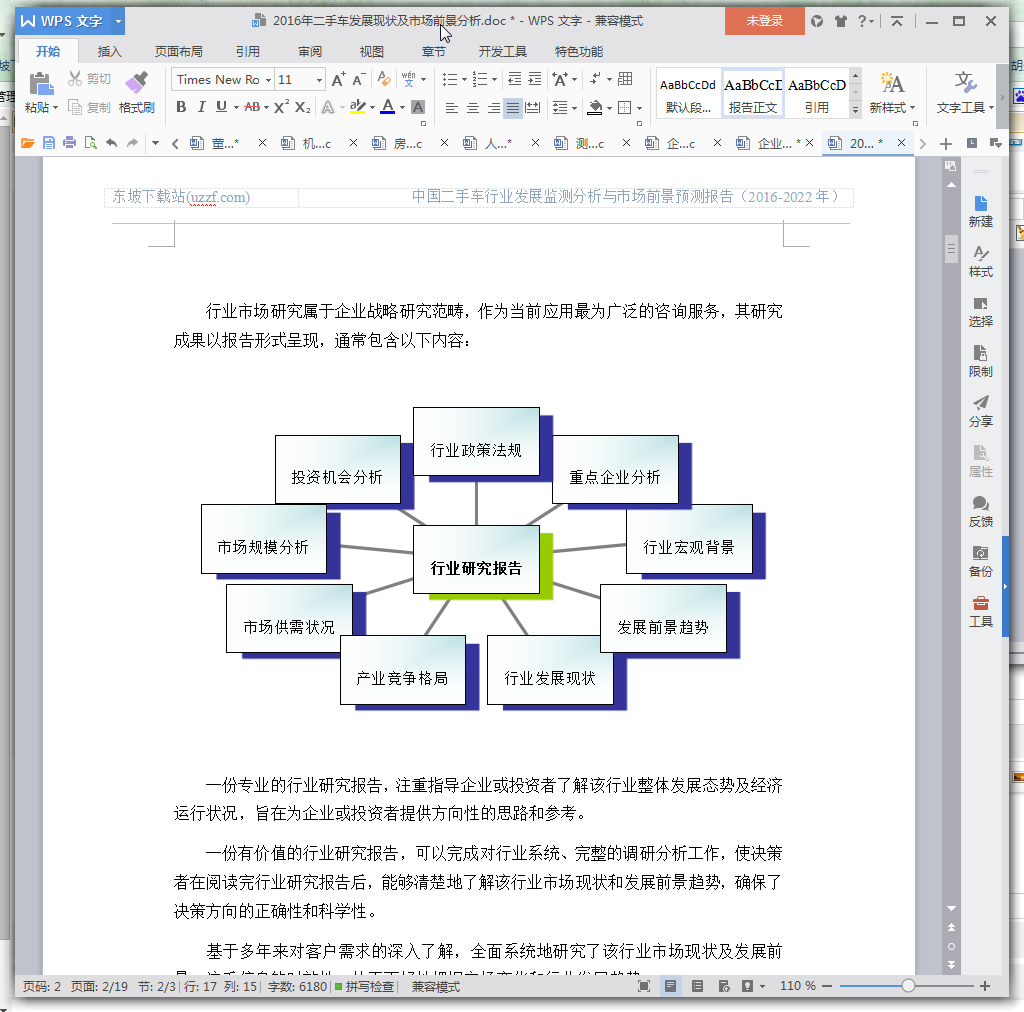Open file with the orange folder icon
Viewport: 1024px width, 1012px height.
(27, 143)
